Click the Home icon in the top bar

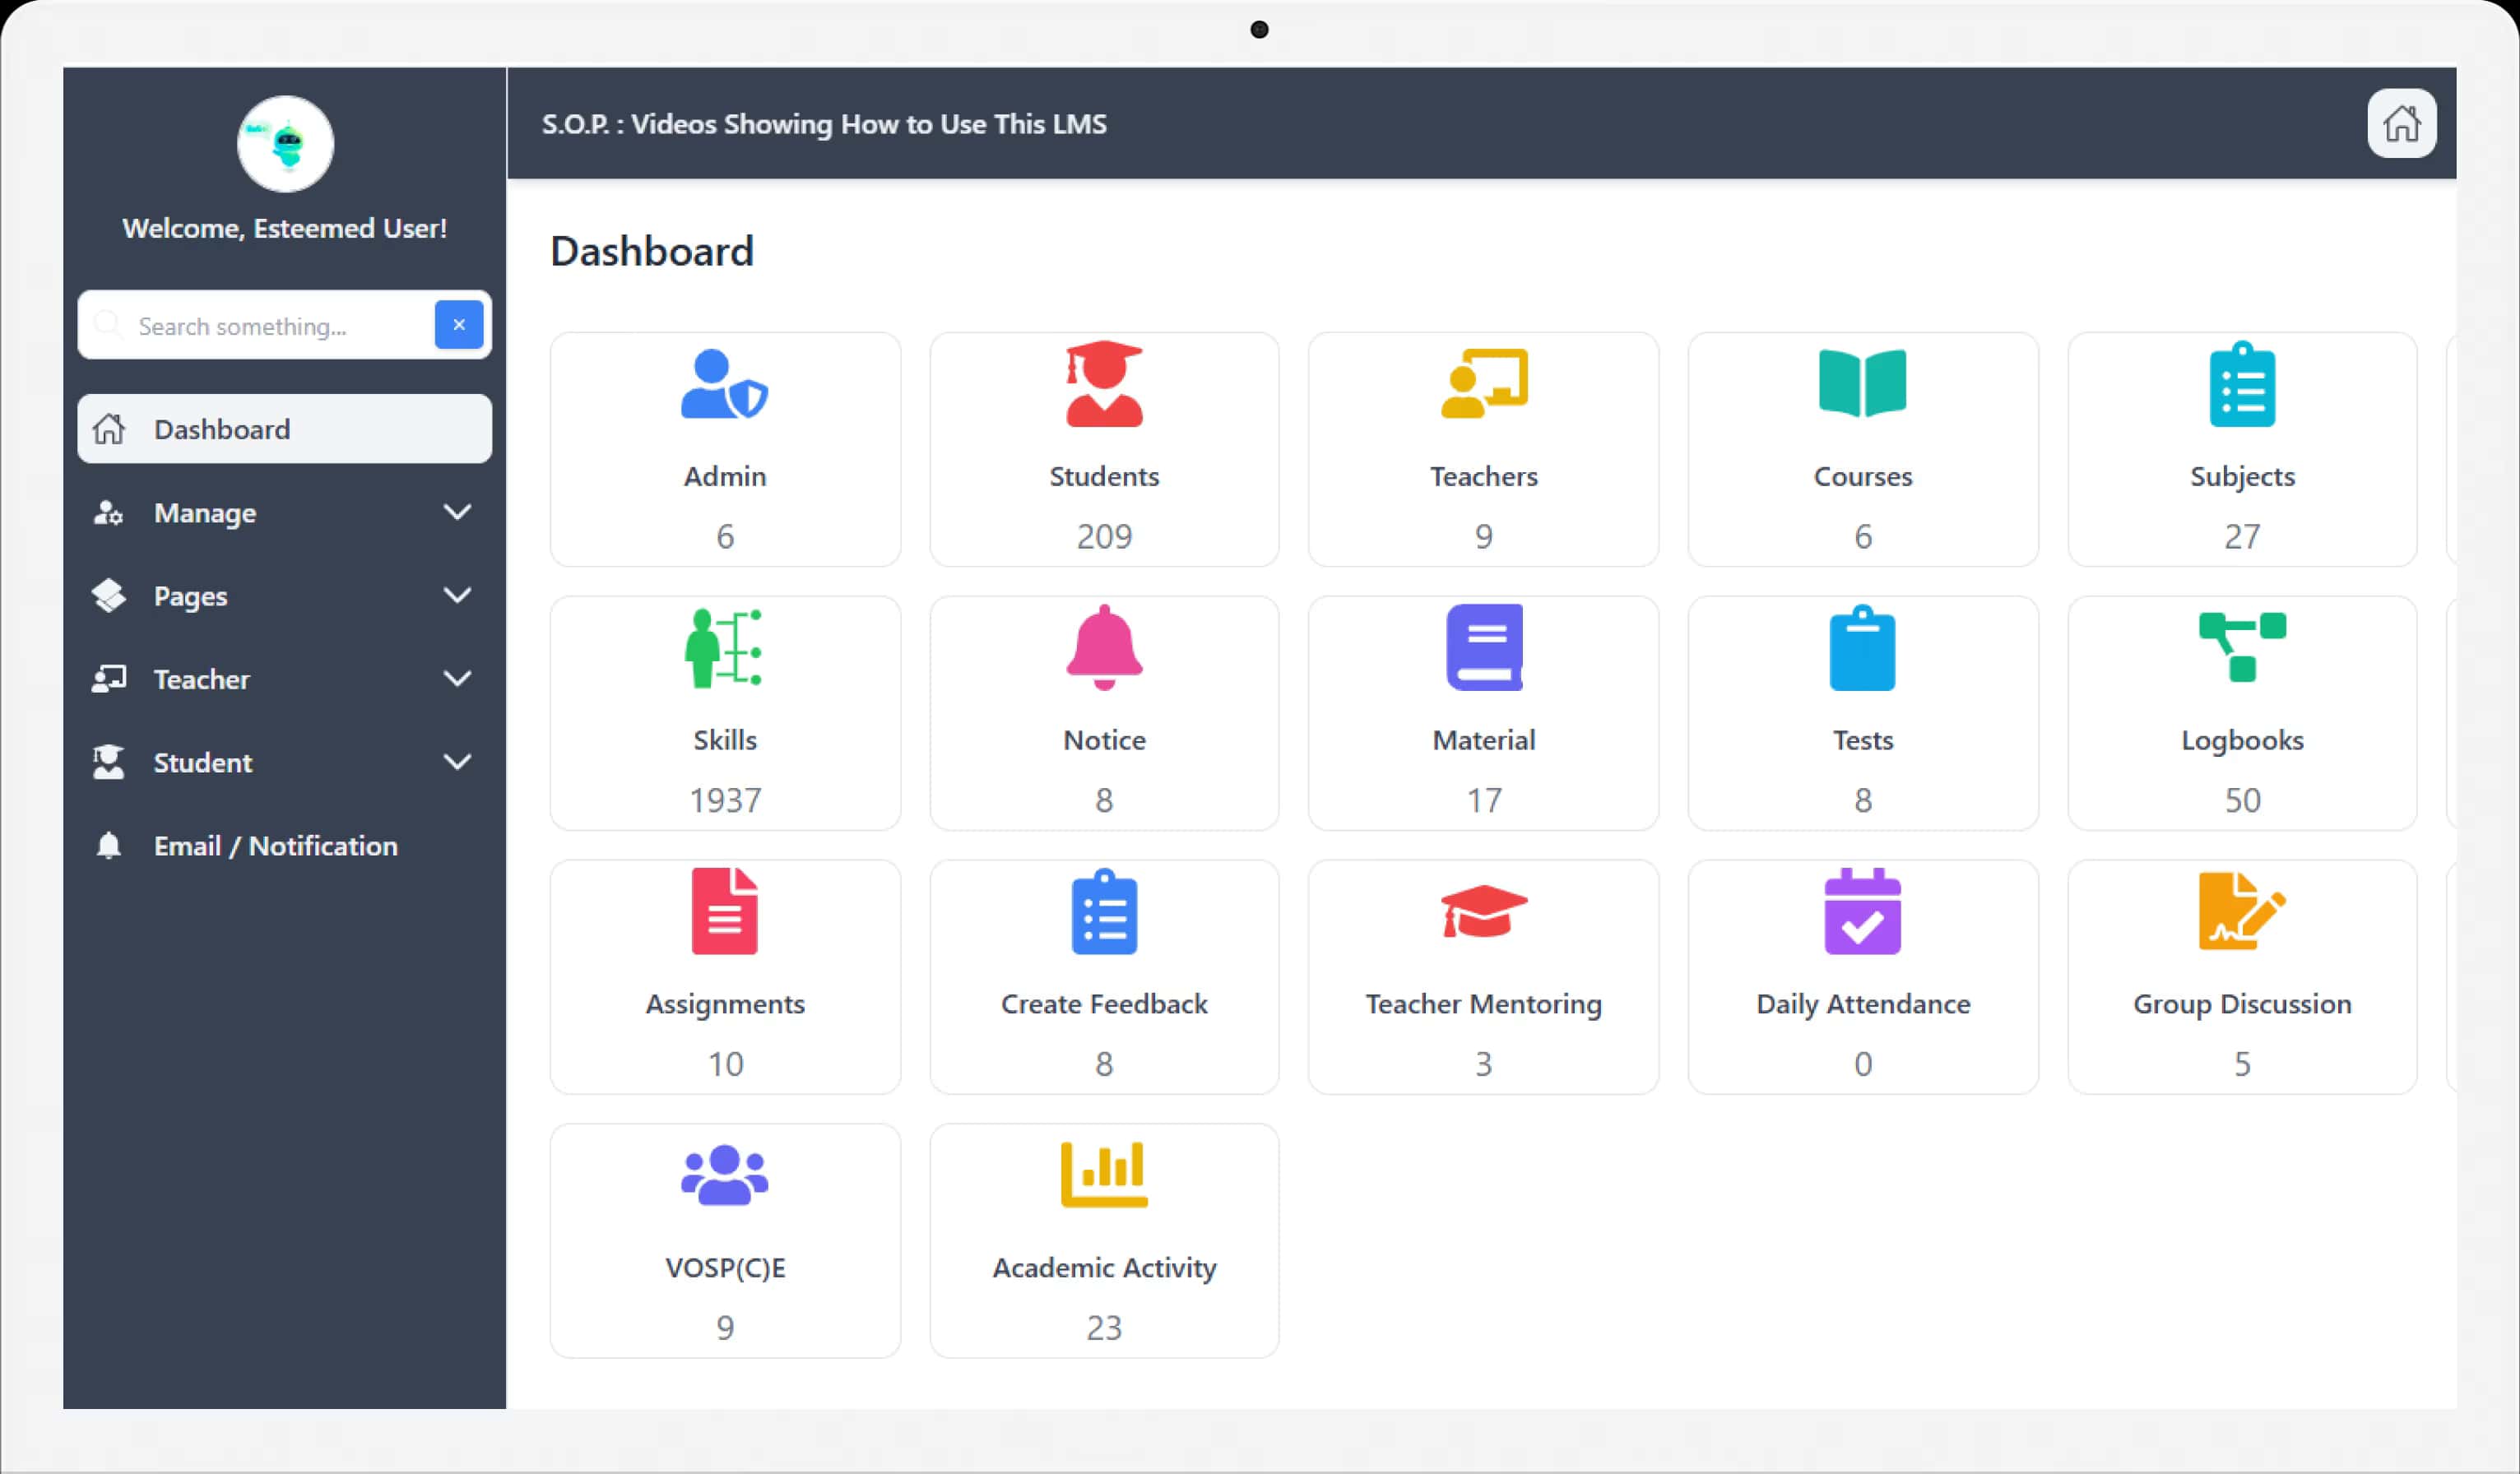pos(2401,123)
